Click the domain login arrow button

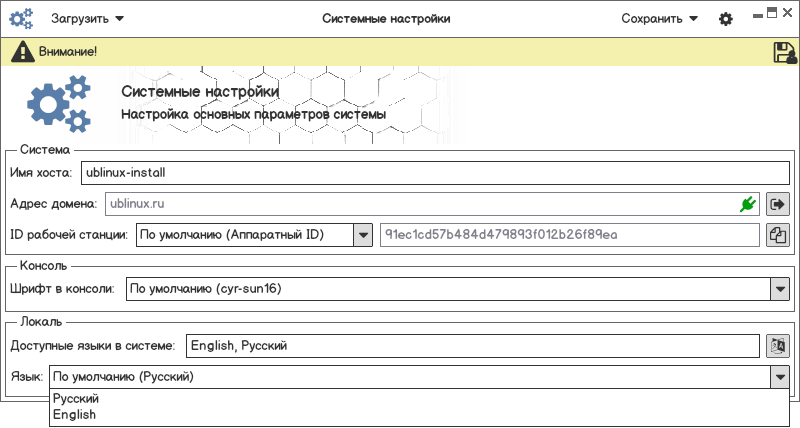click(x=778, y=204)
